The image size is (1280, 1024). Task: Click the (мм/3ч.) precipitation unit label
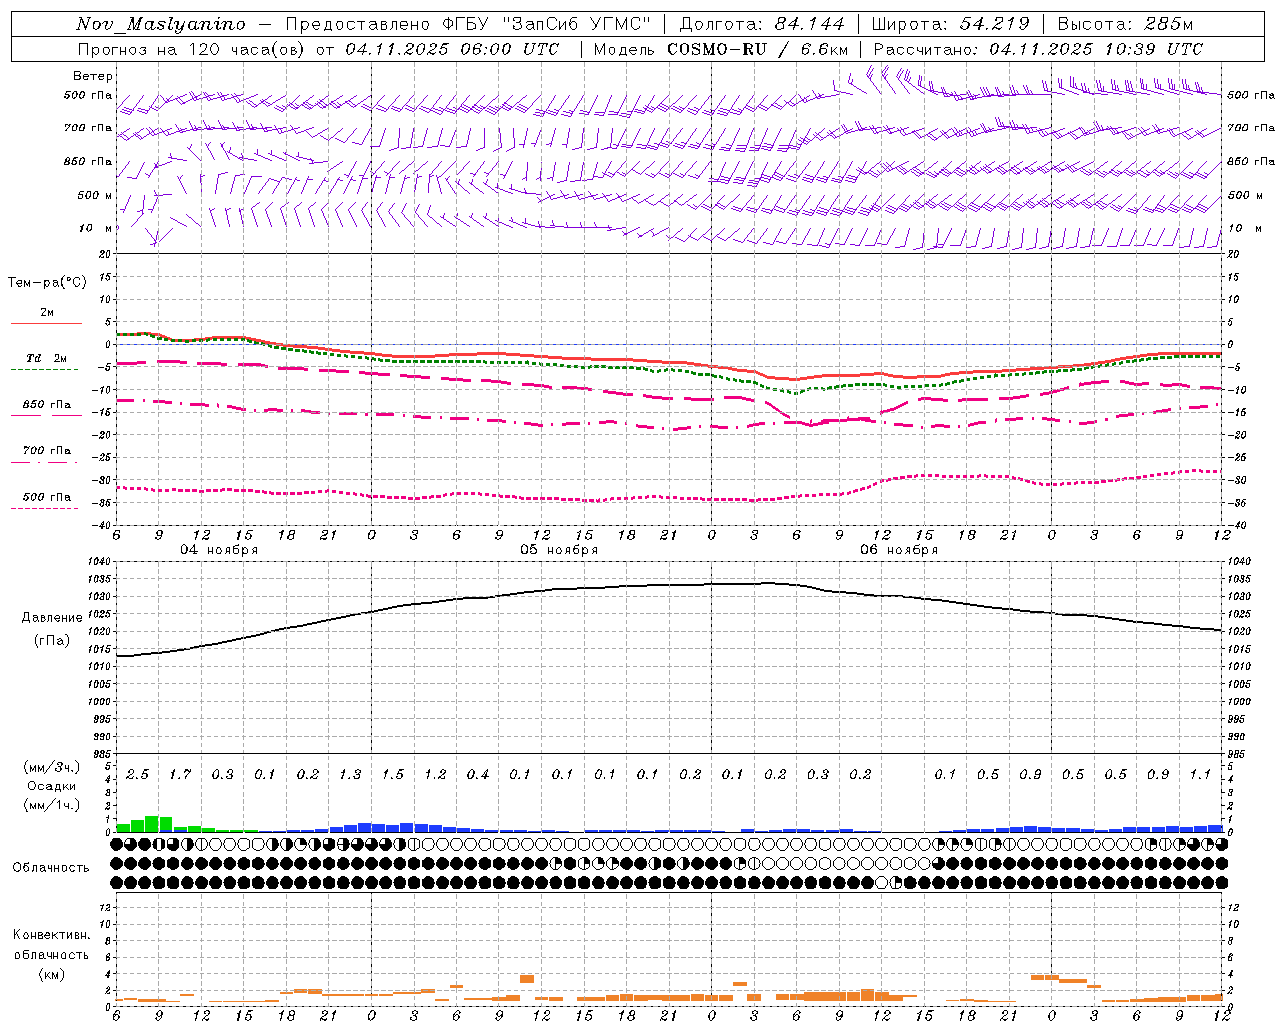pyautogui.click(x=52, y=767)
